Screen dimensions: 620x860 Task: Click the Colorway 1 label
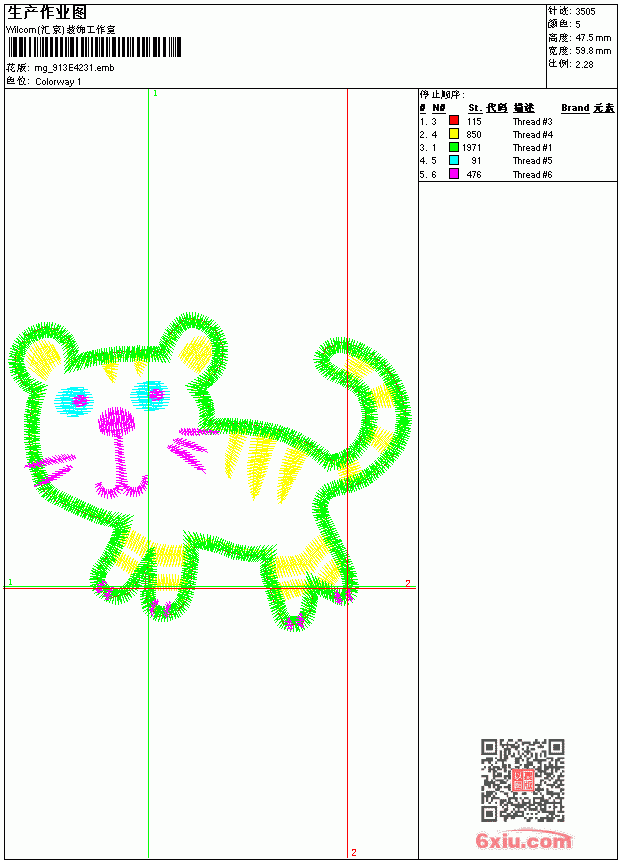[58, 82]
